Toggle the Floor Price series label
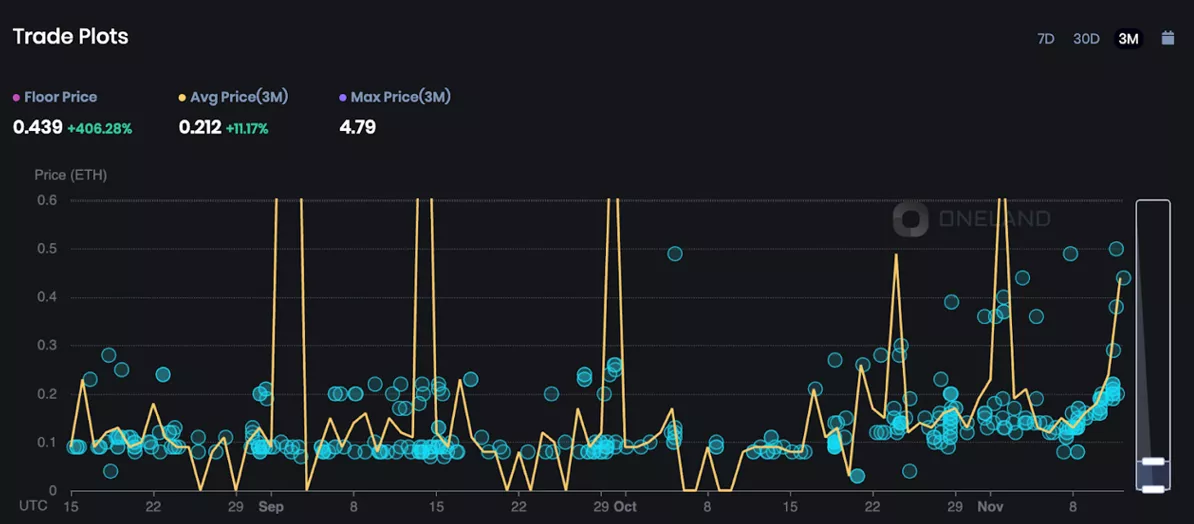Viewport: 1194px width, 524px height. 60,98
